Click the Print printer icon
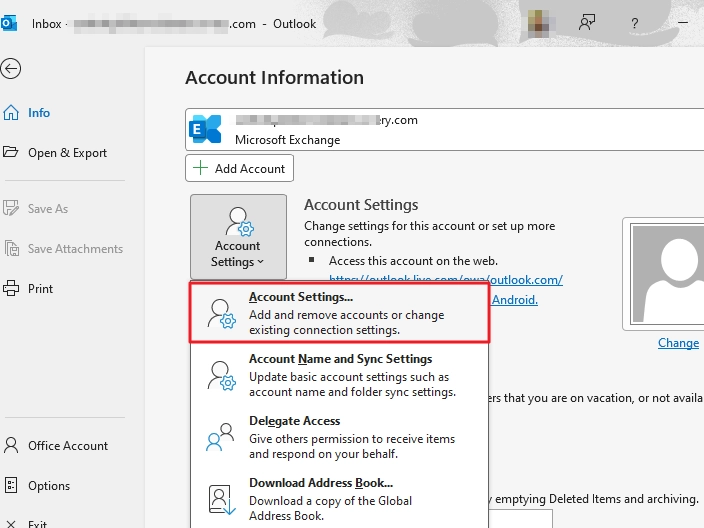This screenshot has height=528, width=704. click(x=11, y=288)
